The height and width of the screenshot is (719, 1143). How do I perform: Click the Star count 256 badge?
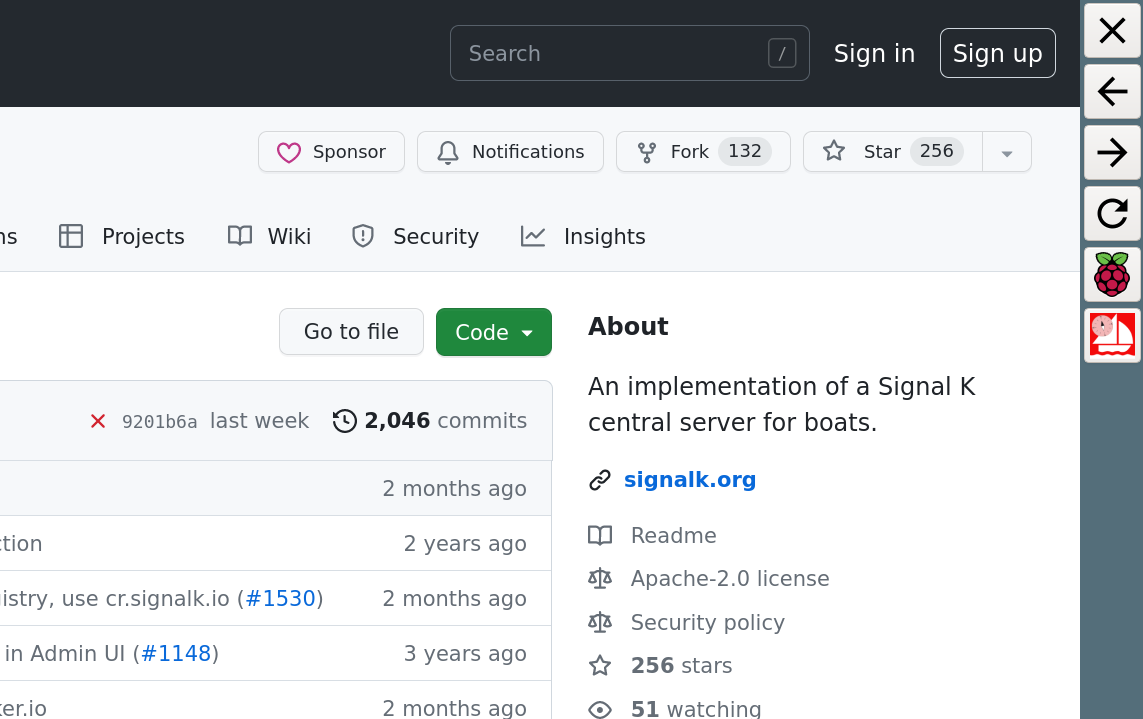(x=936, y=152)
